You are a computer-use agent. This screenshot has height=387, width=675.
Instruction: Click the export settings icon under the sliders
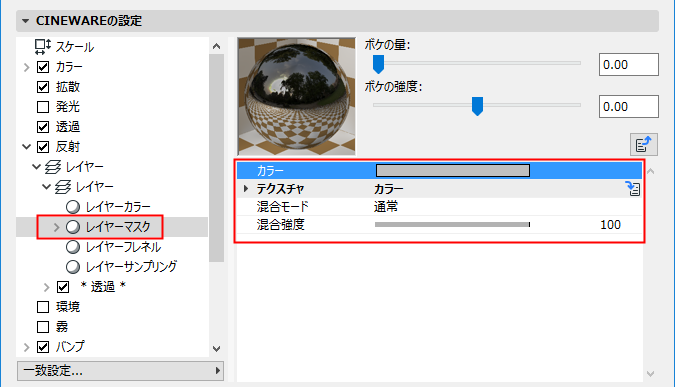point(644,144)
